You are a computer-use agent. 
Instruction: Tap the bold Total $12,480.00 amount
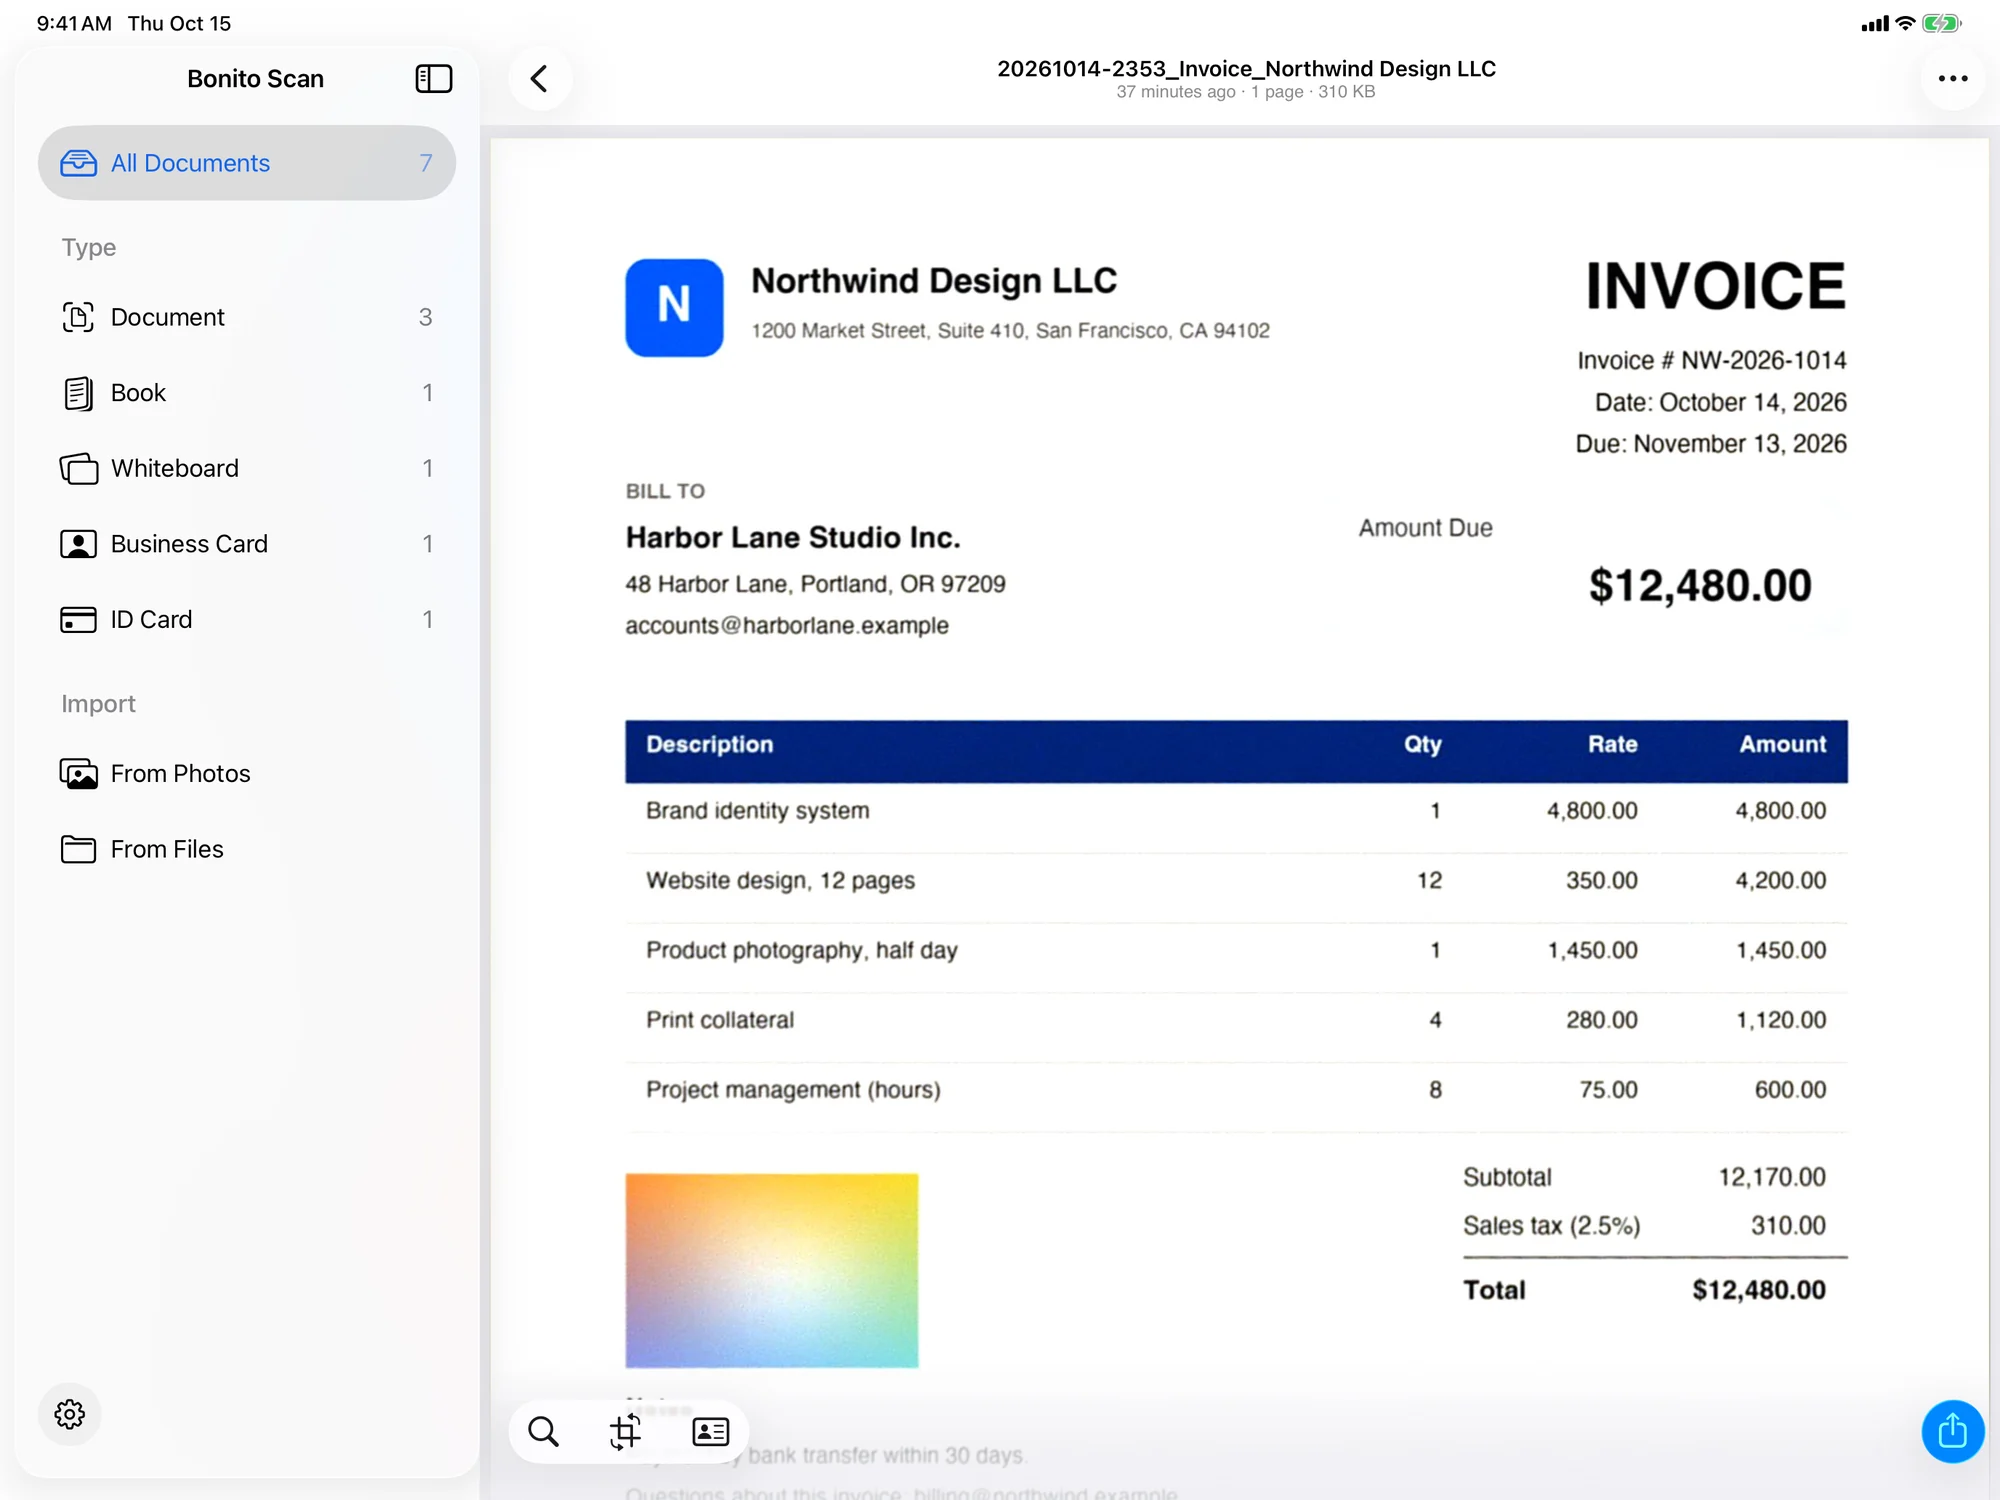1759,1290
